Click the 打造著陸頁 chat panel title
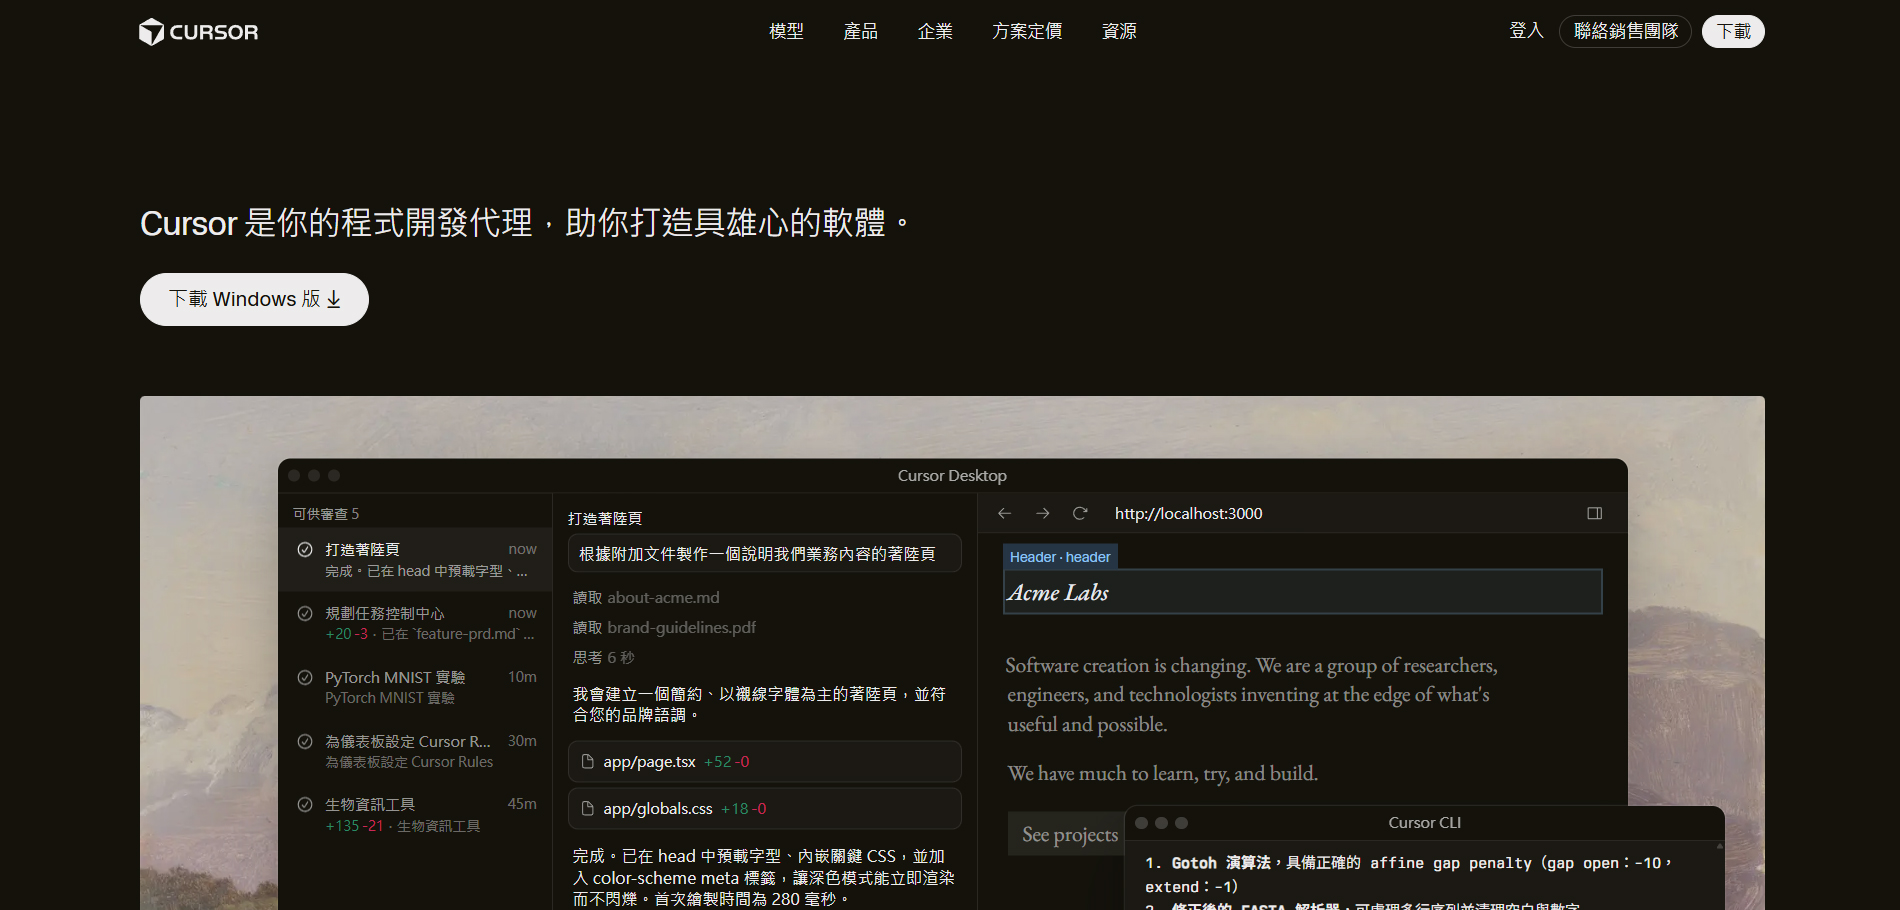 pos(605,518)
